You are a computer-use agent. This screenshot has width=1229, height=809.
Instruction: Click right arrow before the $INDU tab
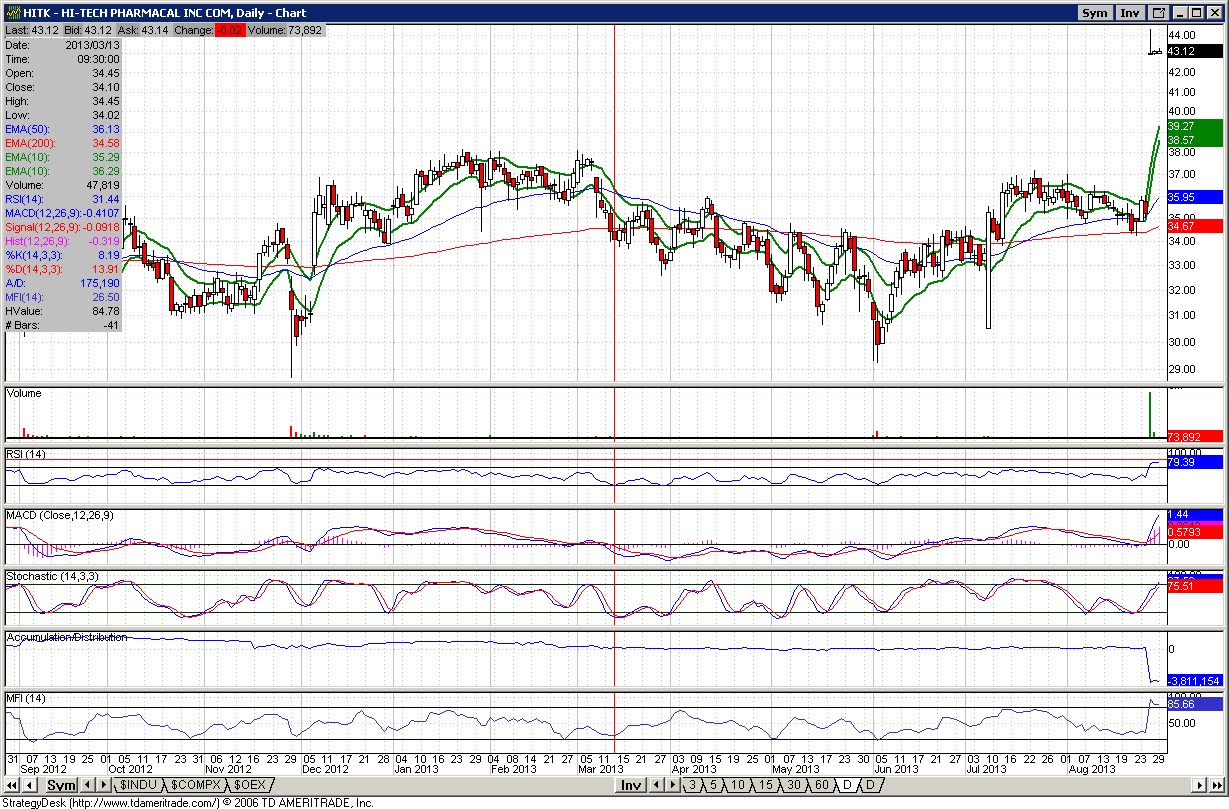[104, 785]
